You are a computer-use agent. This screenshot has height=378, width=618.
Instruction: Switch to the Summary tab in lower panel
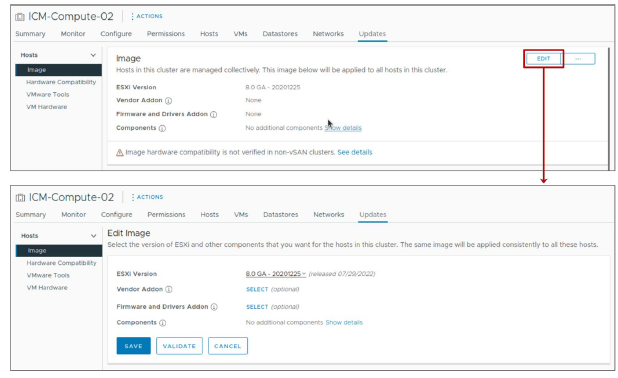point(31,215)
